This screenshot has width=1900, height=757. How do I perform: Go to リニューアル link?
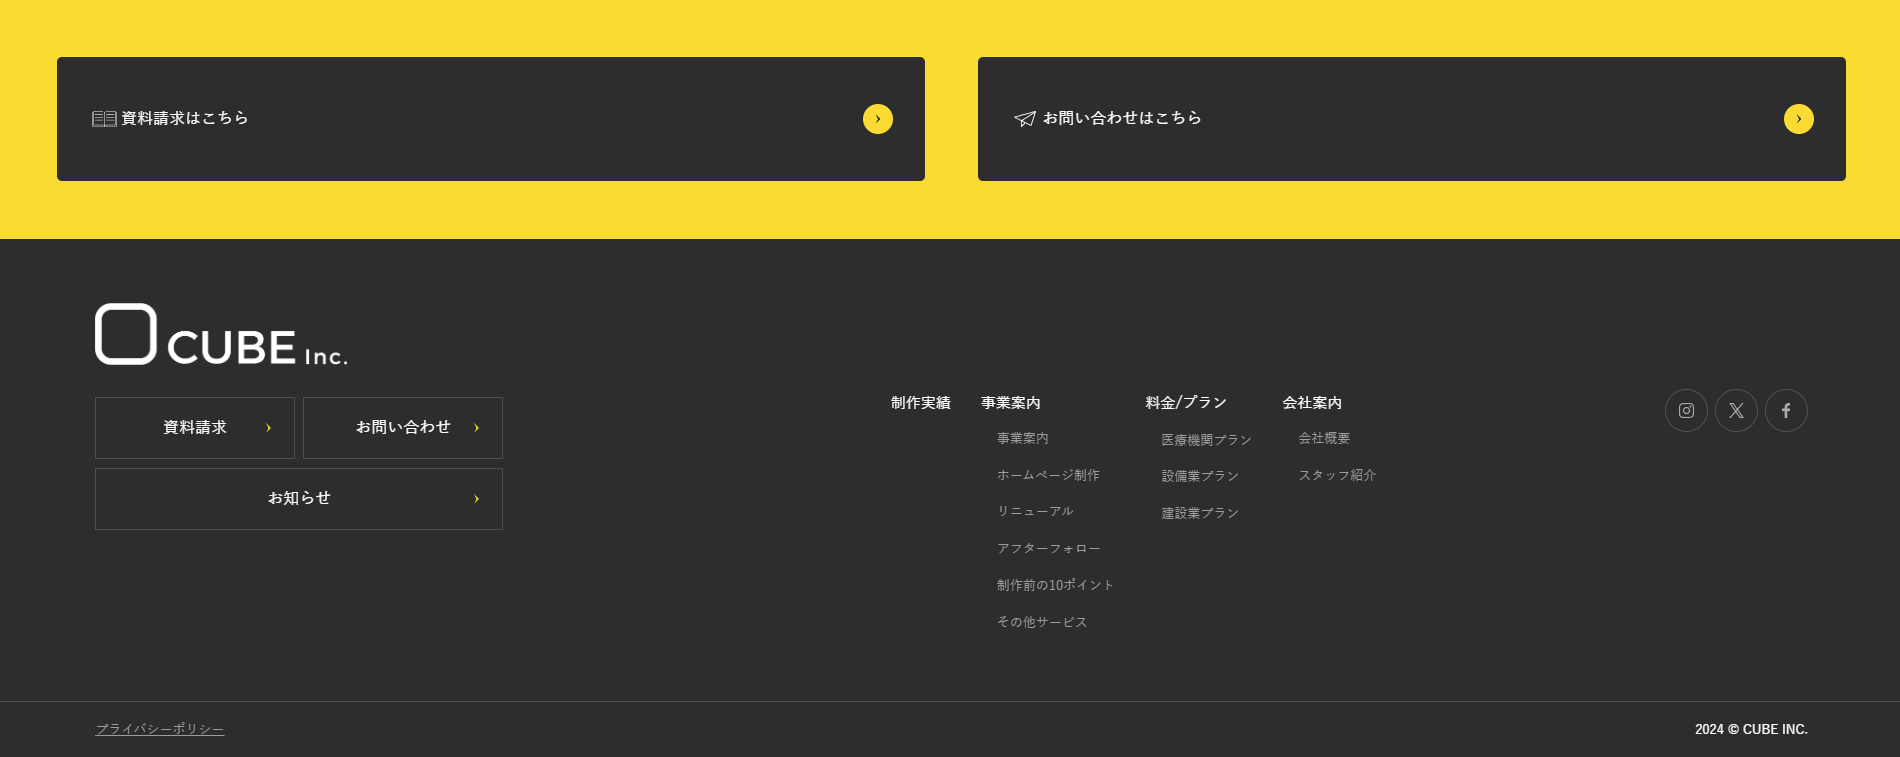click(x=1035, y=512)
